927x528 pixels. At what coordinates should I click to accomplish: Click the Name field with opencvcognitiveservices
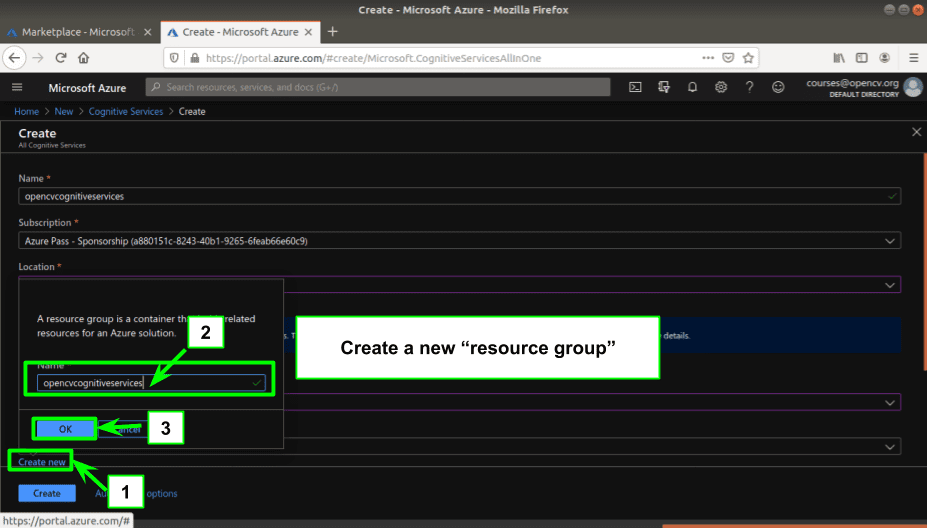coord(459,196)
